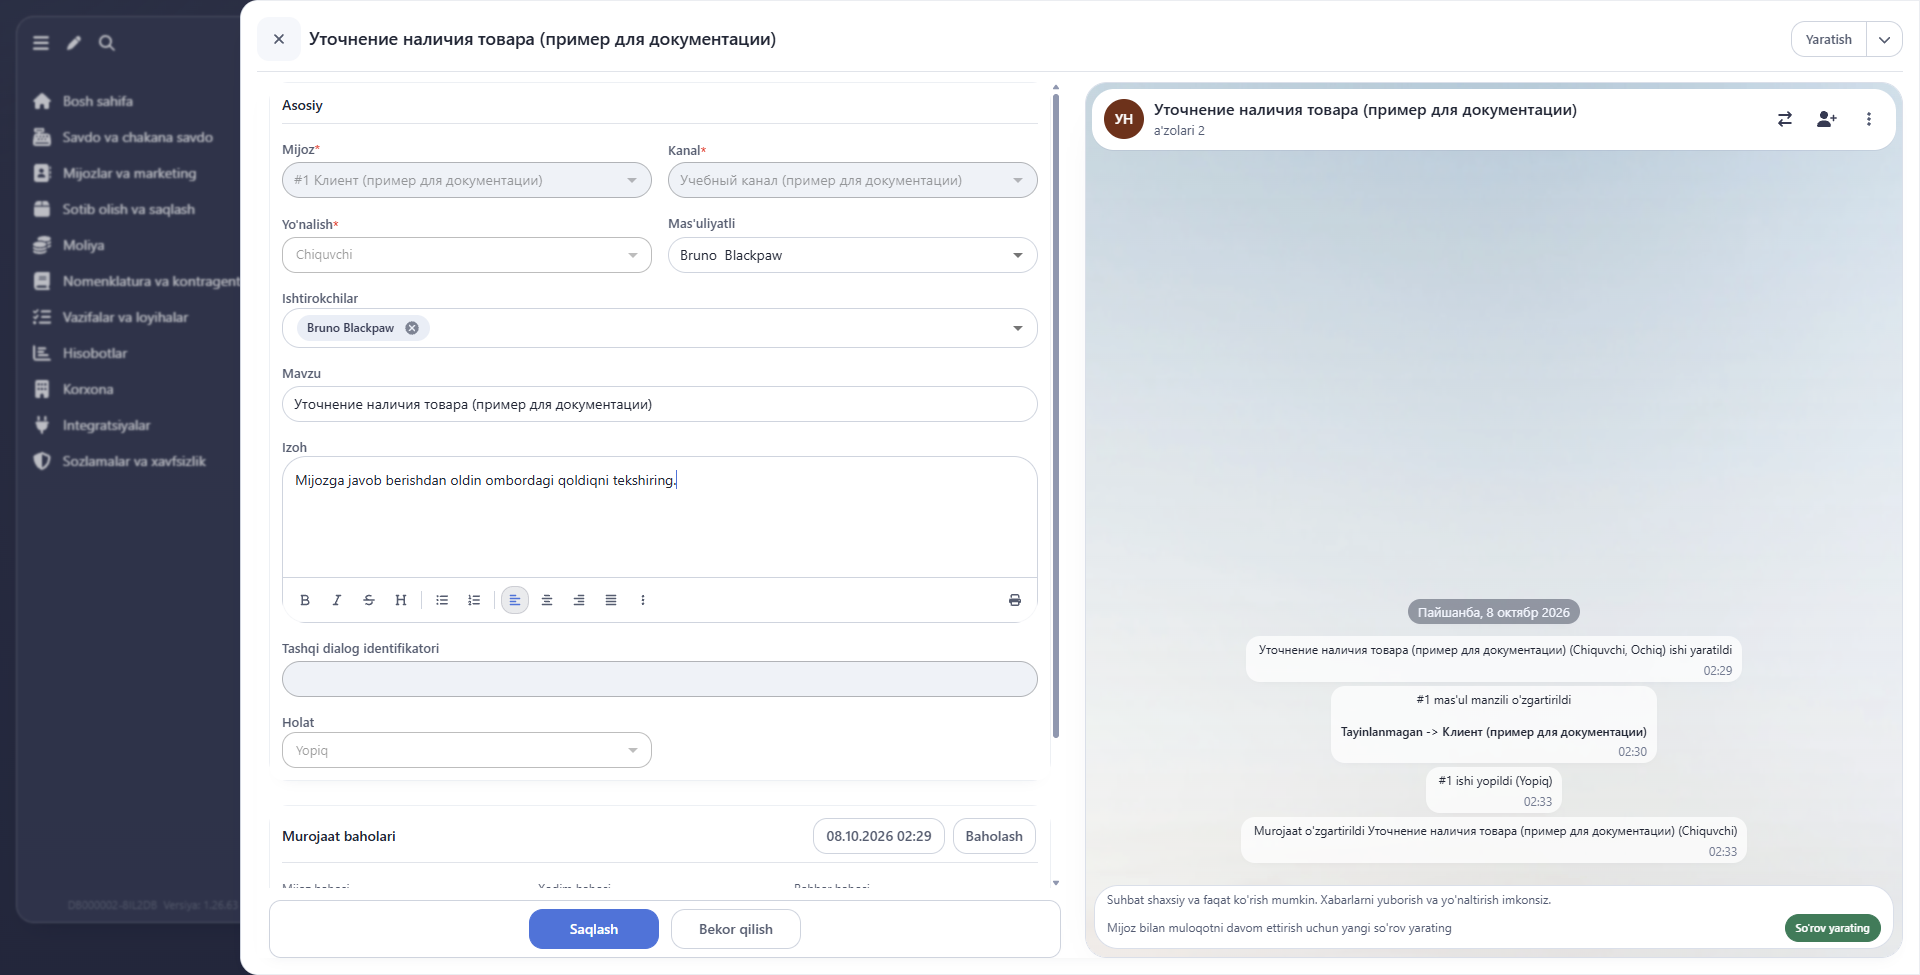Click the Yaratish button
Viewport: 1920px width, 975px height.
pos(1829,40)
